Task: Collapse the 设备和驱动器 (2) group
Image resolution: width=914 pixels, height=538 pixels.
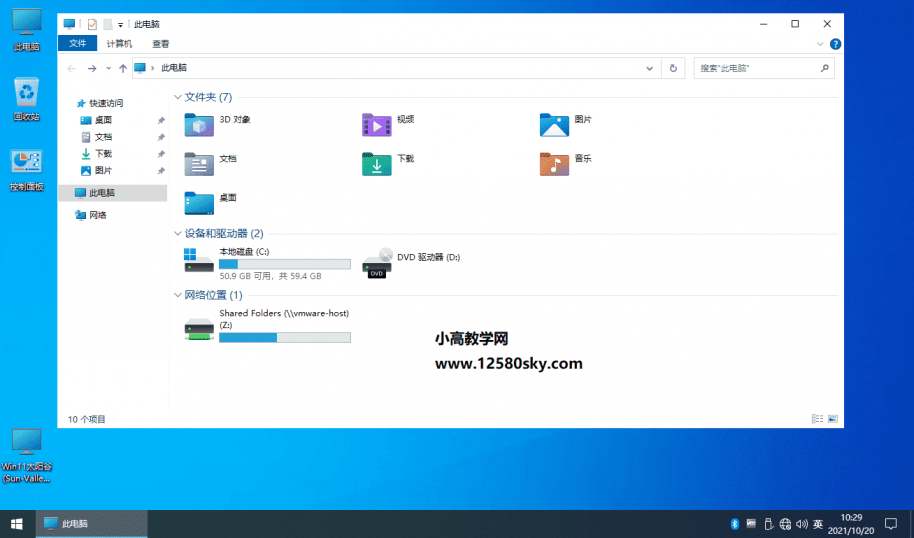Action: point(178,234)
